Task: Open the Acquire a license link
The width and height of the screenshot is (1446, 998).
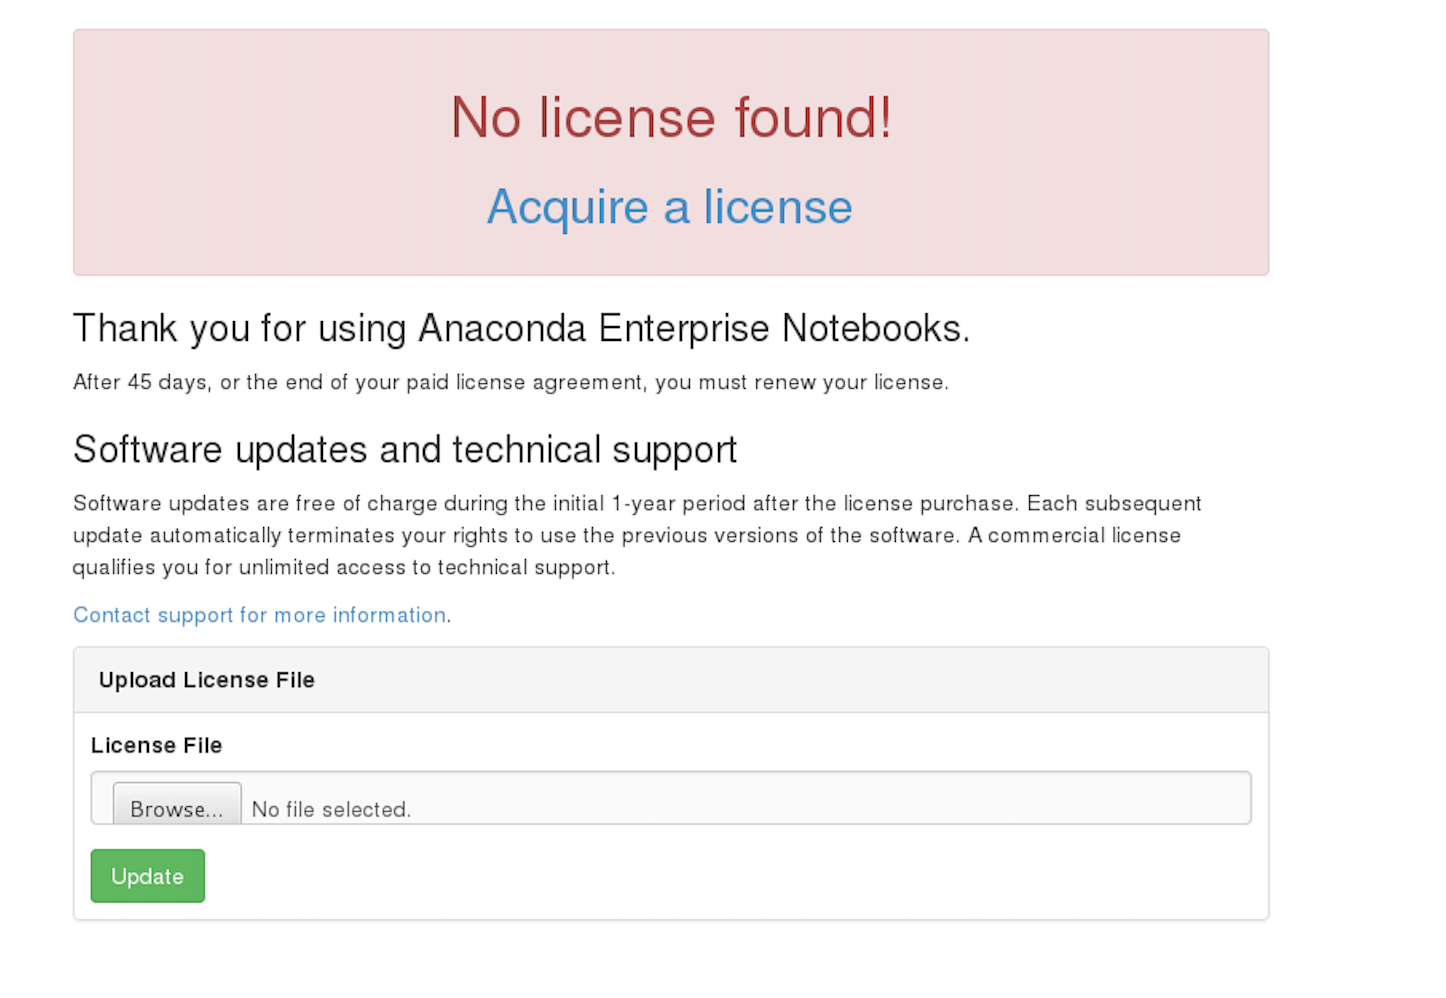Action: click(x=669, y=207)
